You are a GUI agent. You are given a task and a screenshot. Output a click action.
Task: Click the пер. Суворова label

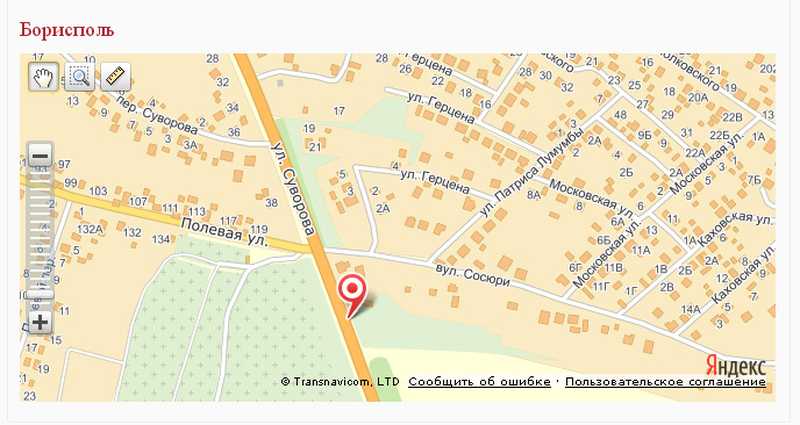click(x=157, y=113)
